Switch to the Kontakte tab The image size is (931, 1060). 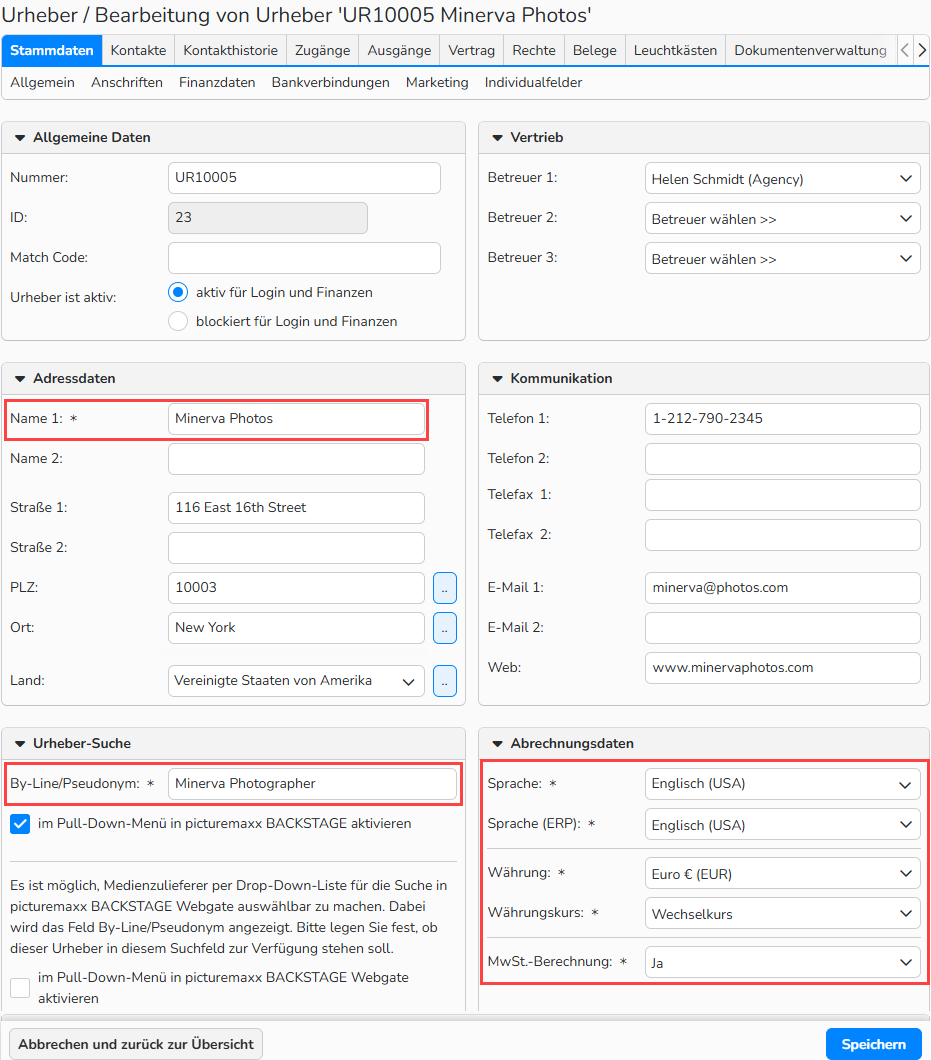click(x=139, y=50)
